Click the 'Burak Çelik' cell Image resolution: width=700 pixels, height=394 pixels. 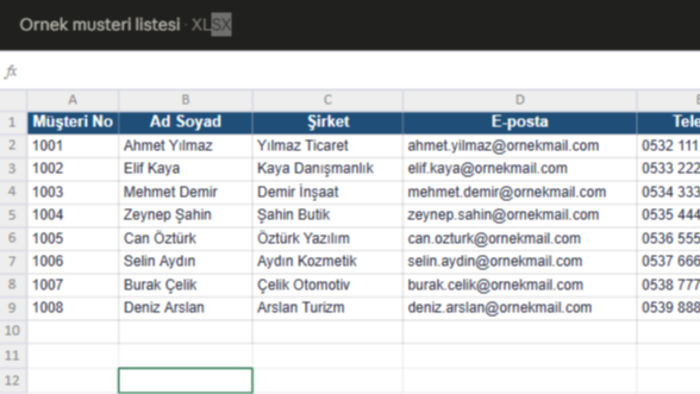[185, 285]
